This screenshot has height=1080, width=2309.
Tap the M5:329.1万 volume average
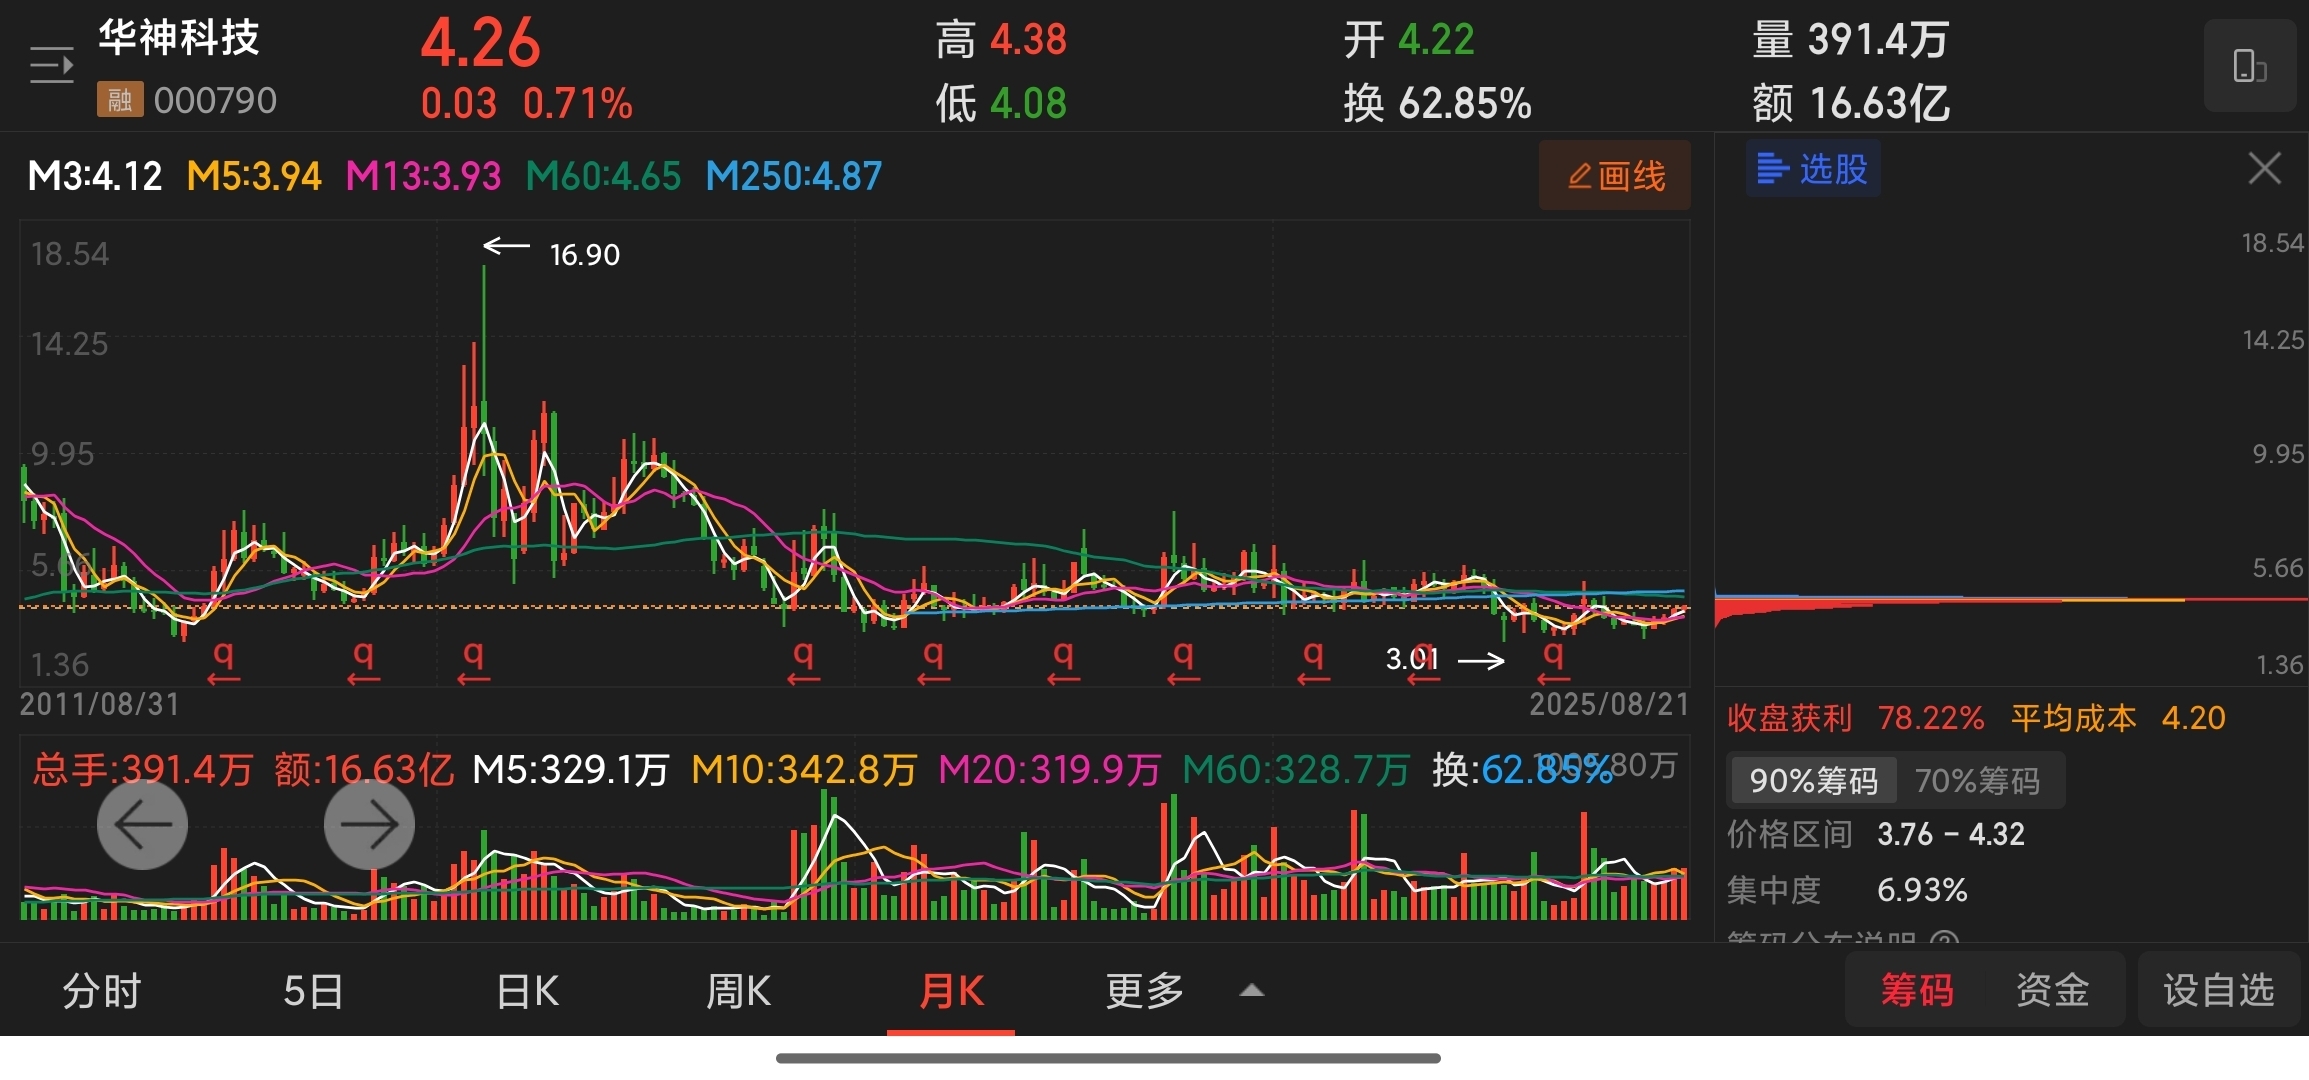(x=570, y=769)
